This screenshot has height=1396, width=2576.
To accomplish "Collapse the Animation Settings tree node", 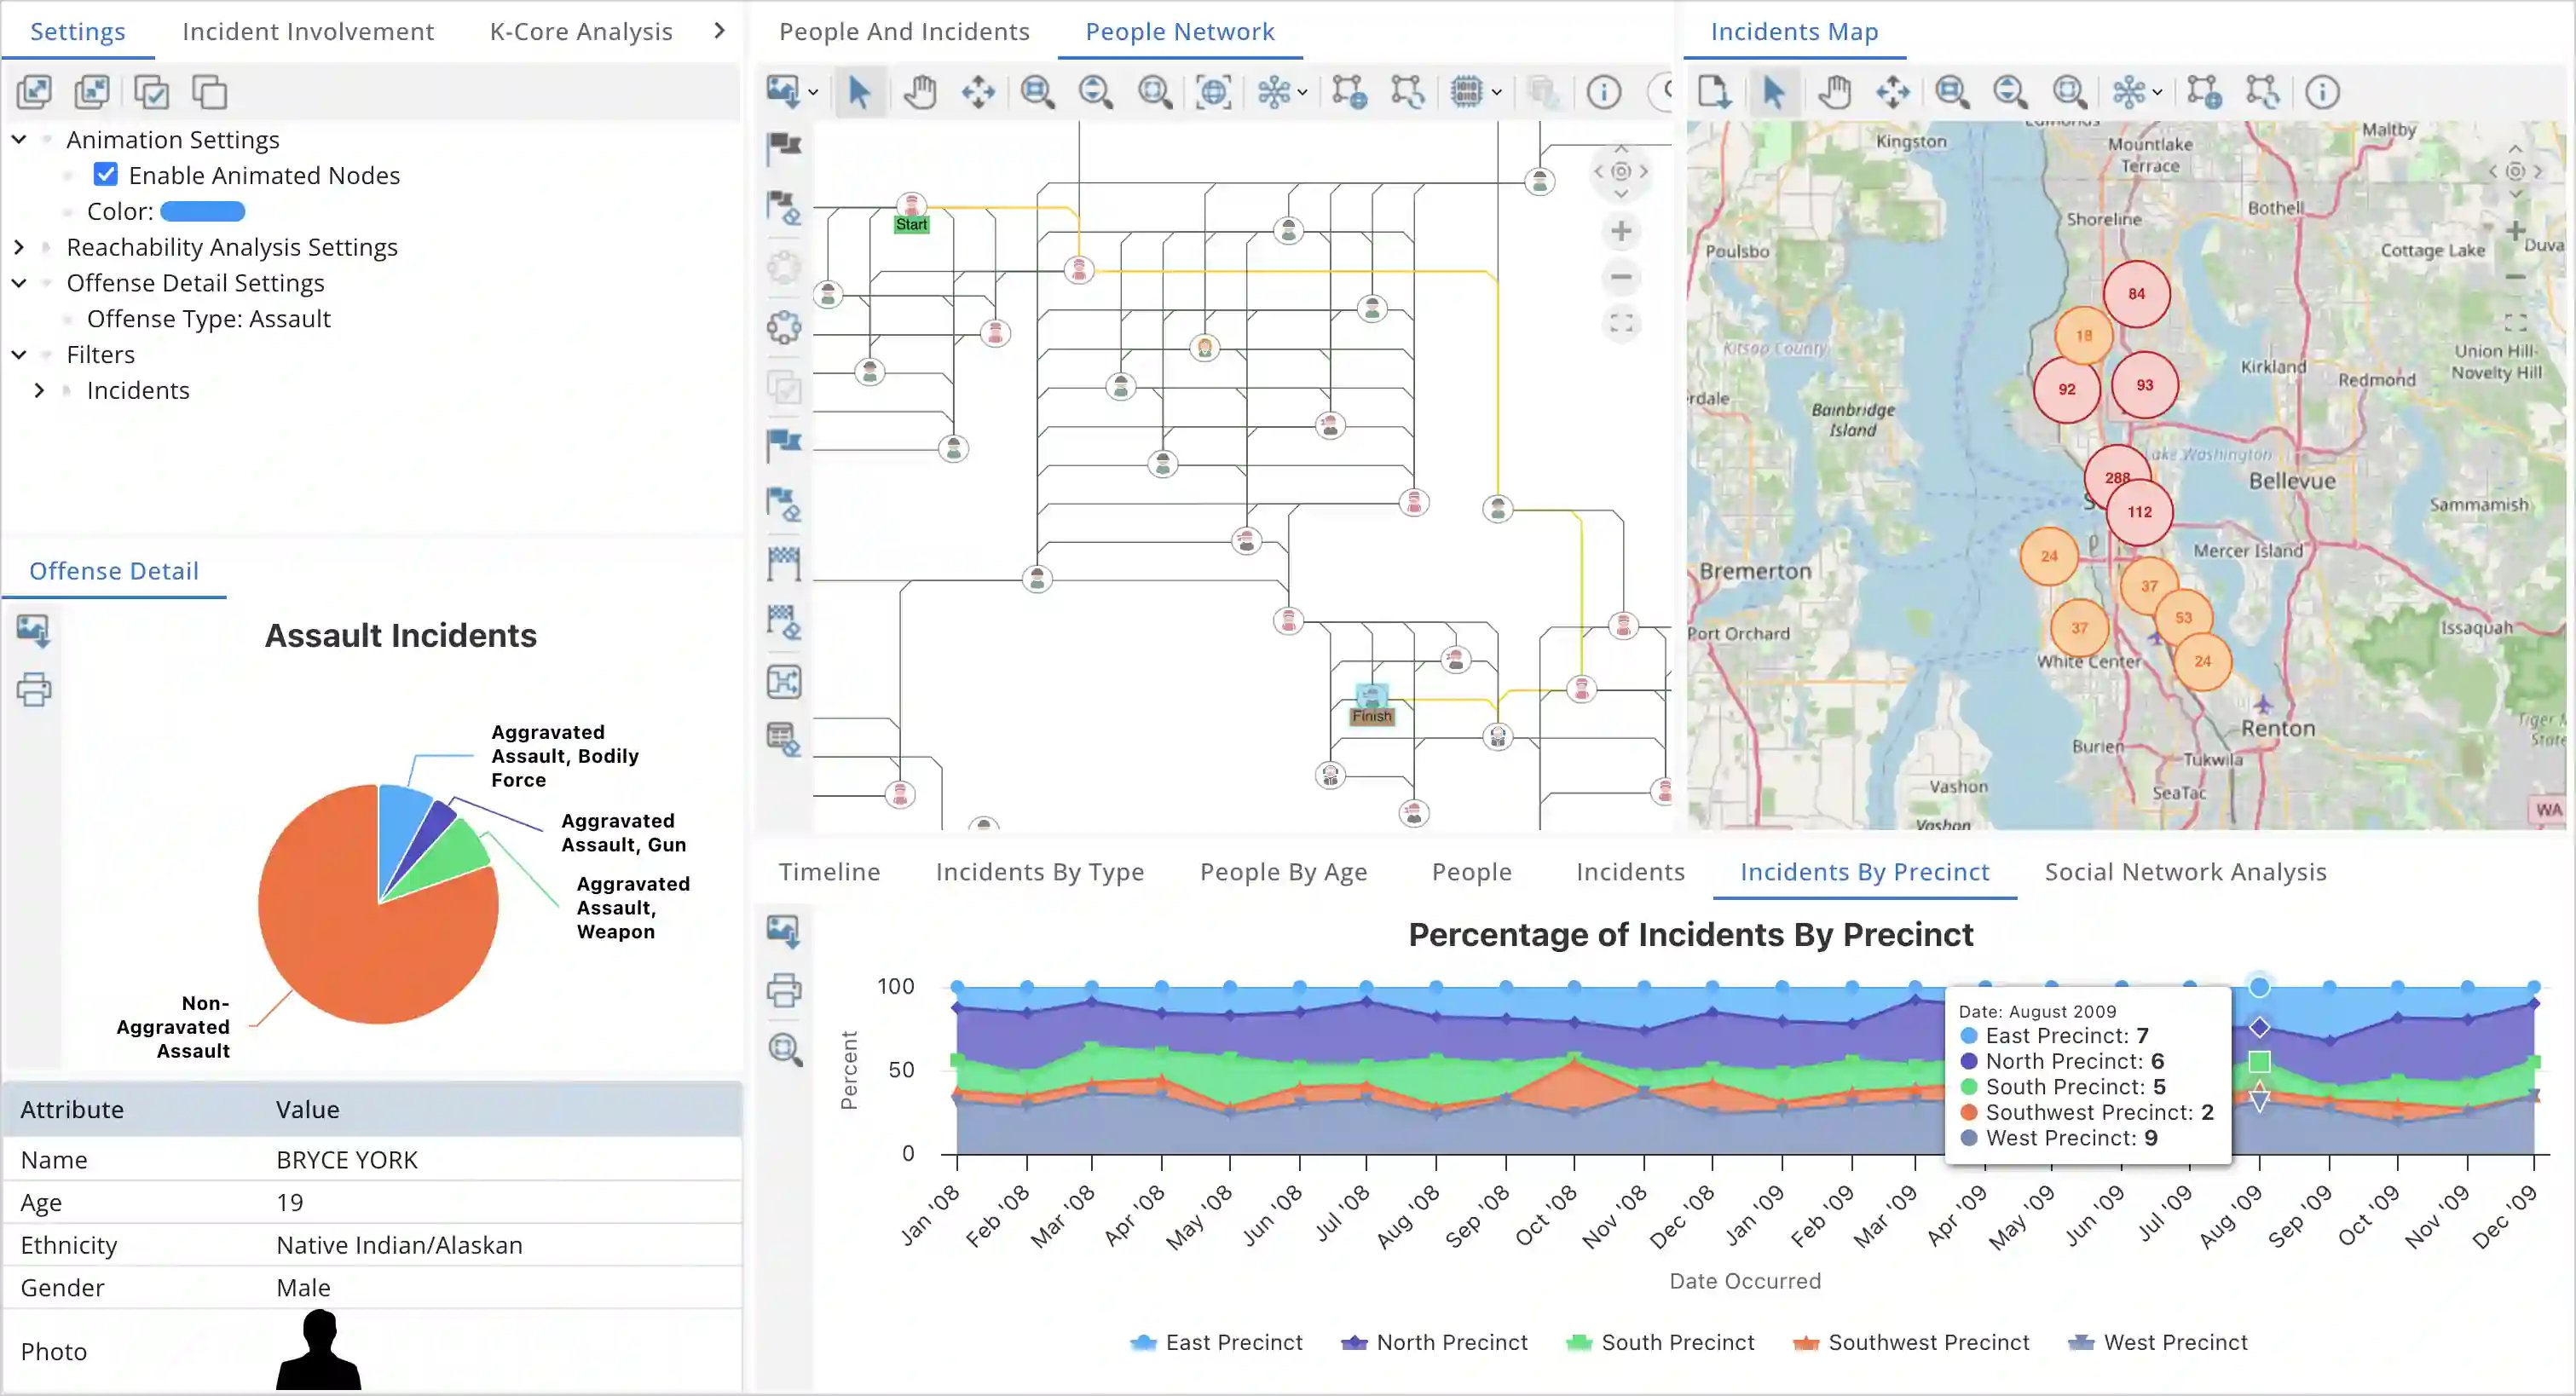I will (x=19, y=139).
